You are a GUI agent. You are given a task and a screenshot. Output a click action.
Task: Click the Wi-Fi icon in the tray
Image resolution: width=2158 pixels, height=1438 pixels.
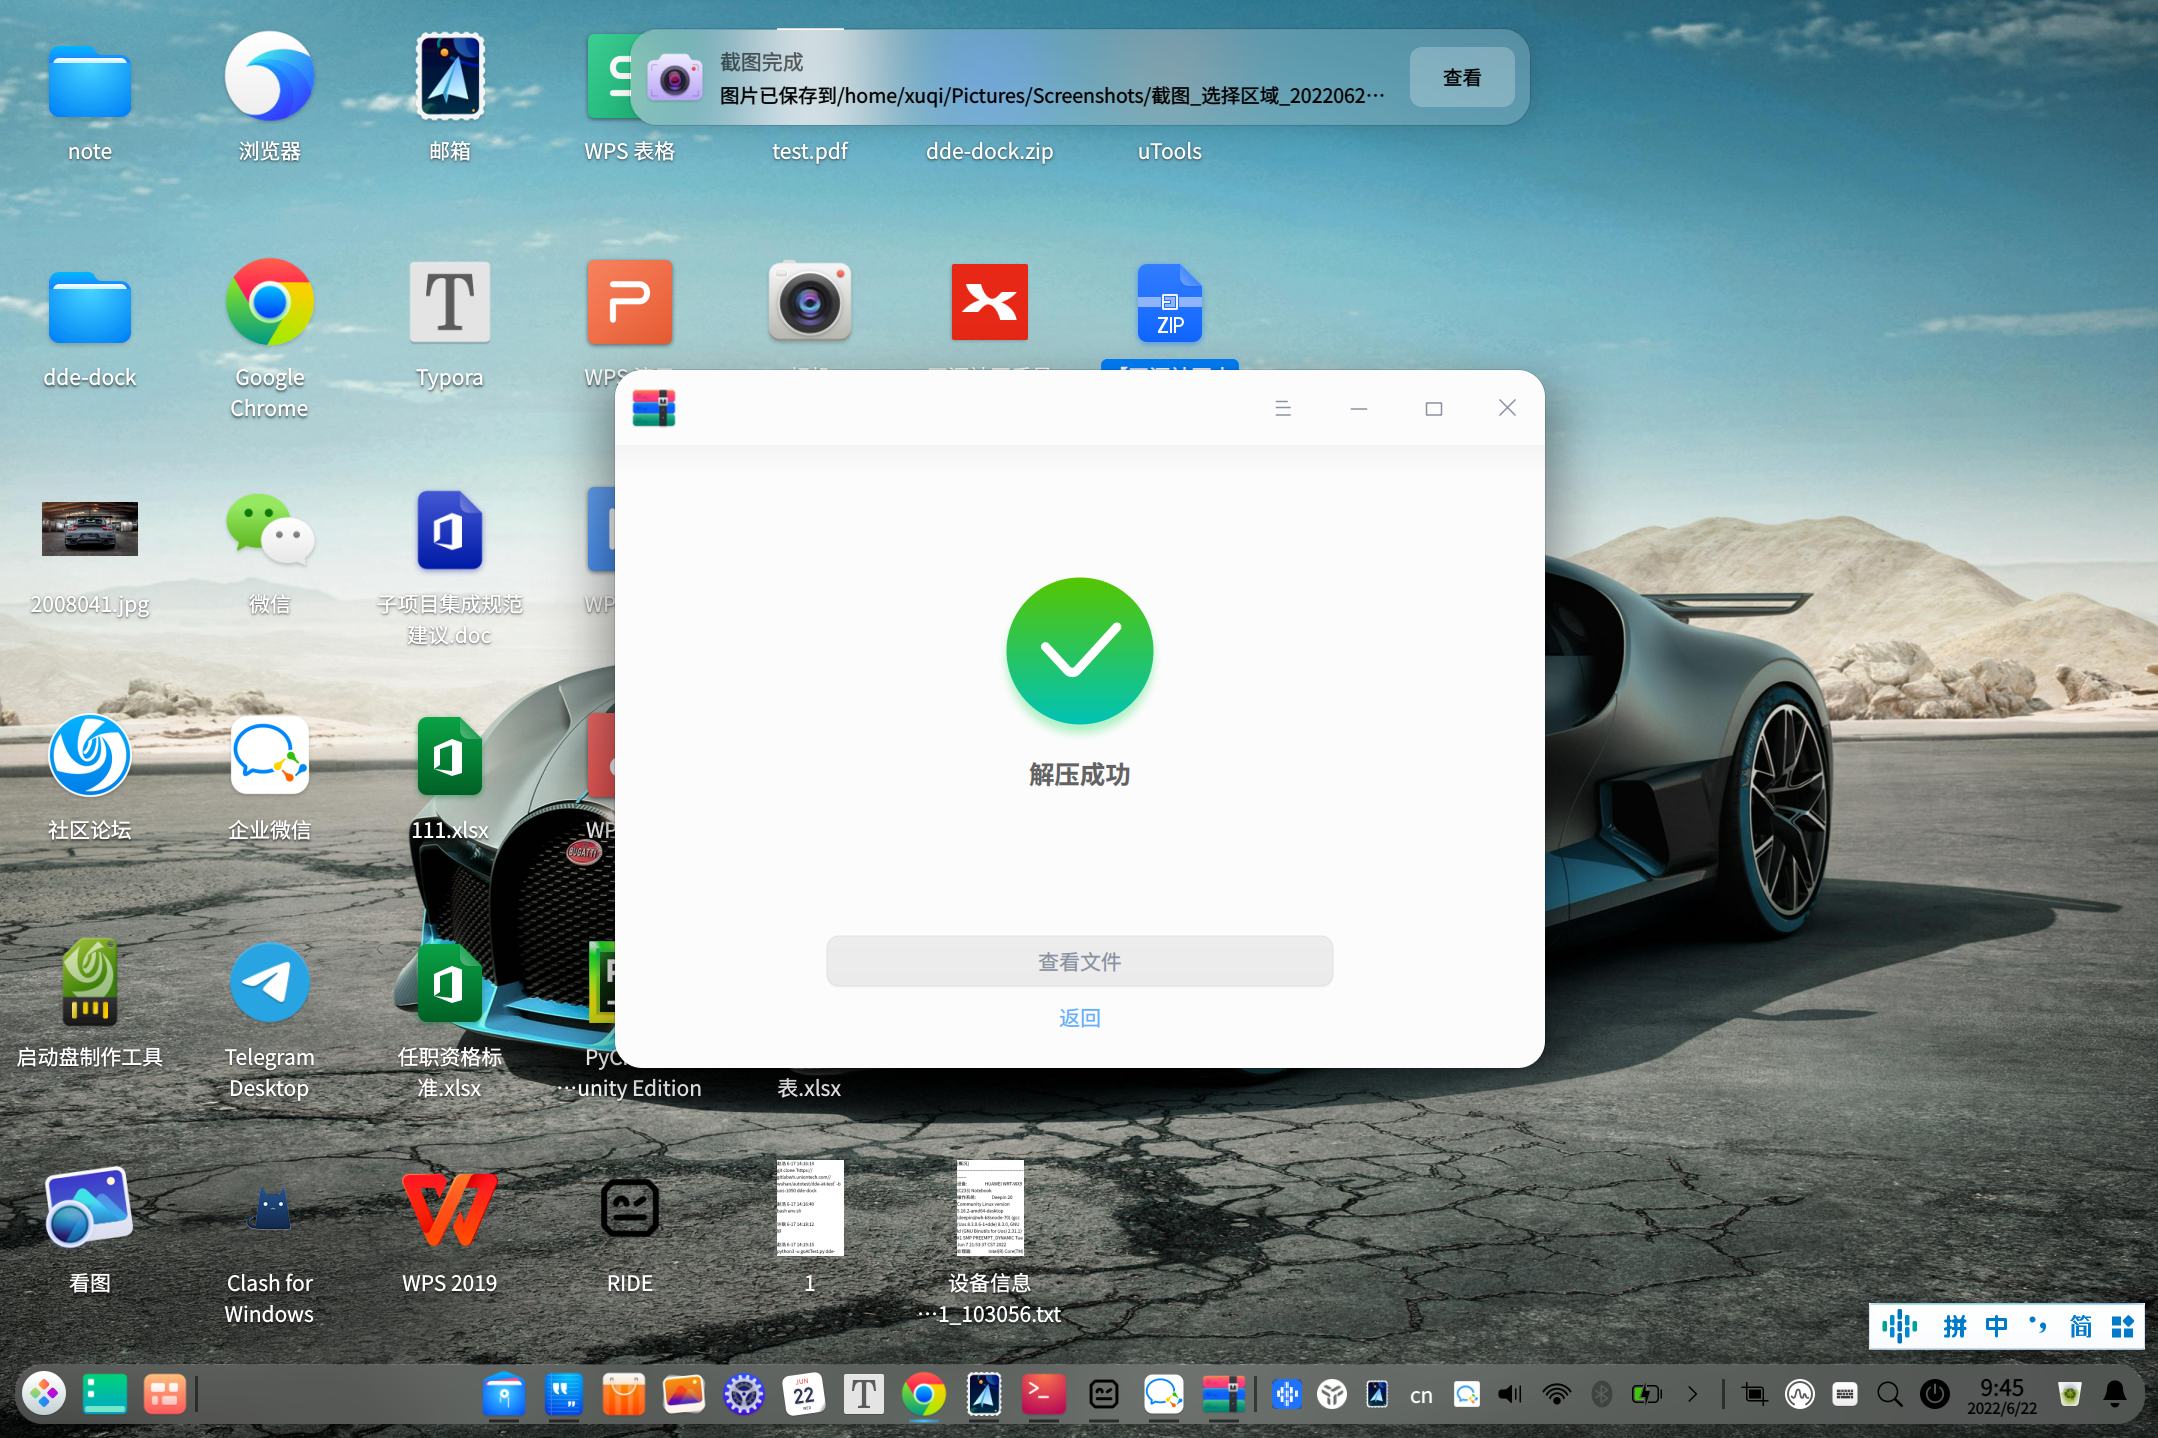1556,1394
